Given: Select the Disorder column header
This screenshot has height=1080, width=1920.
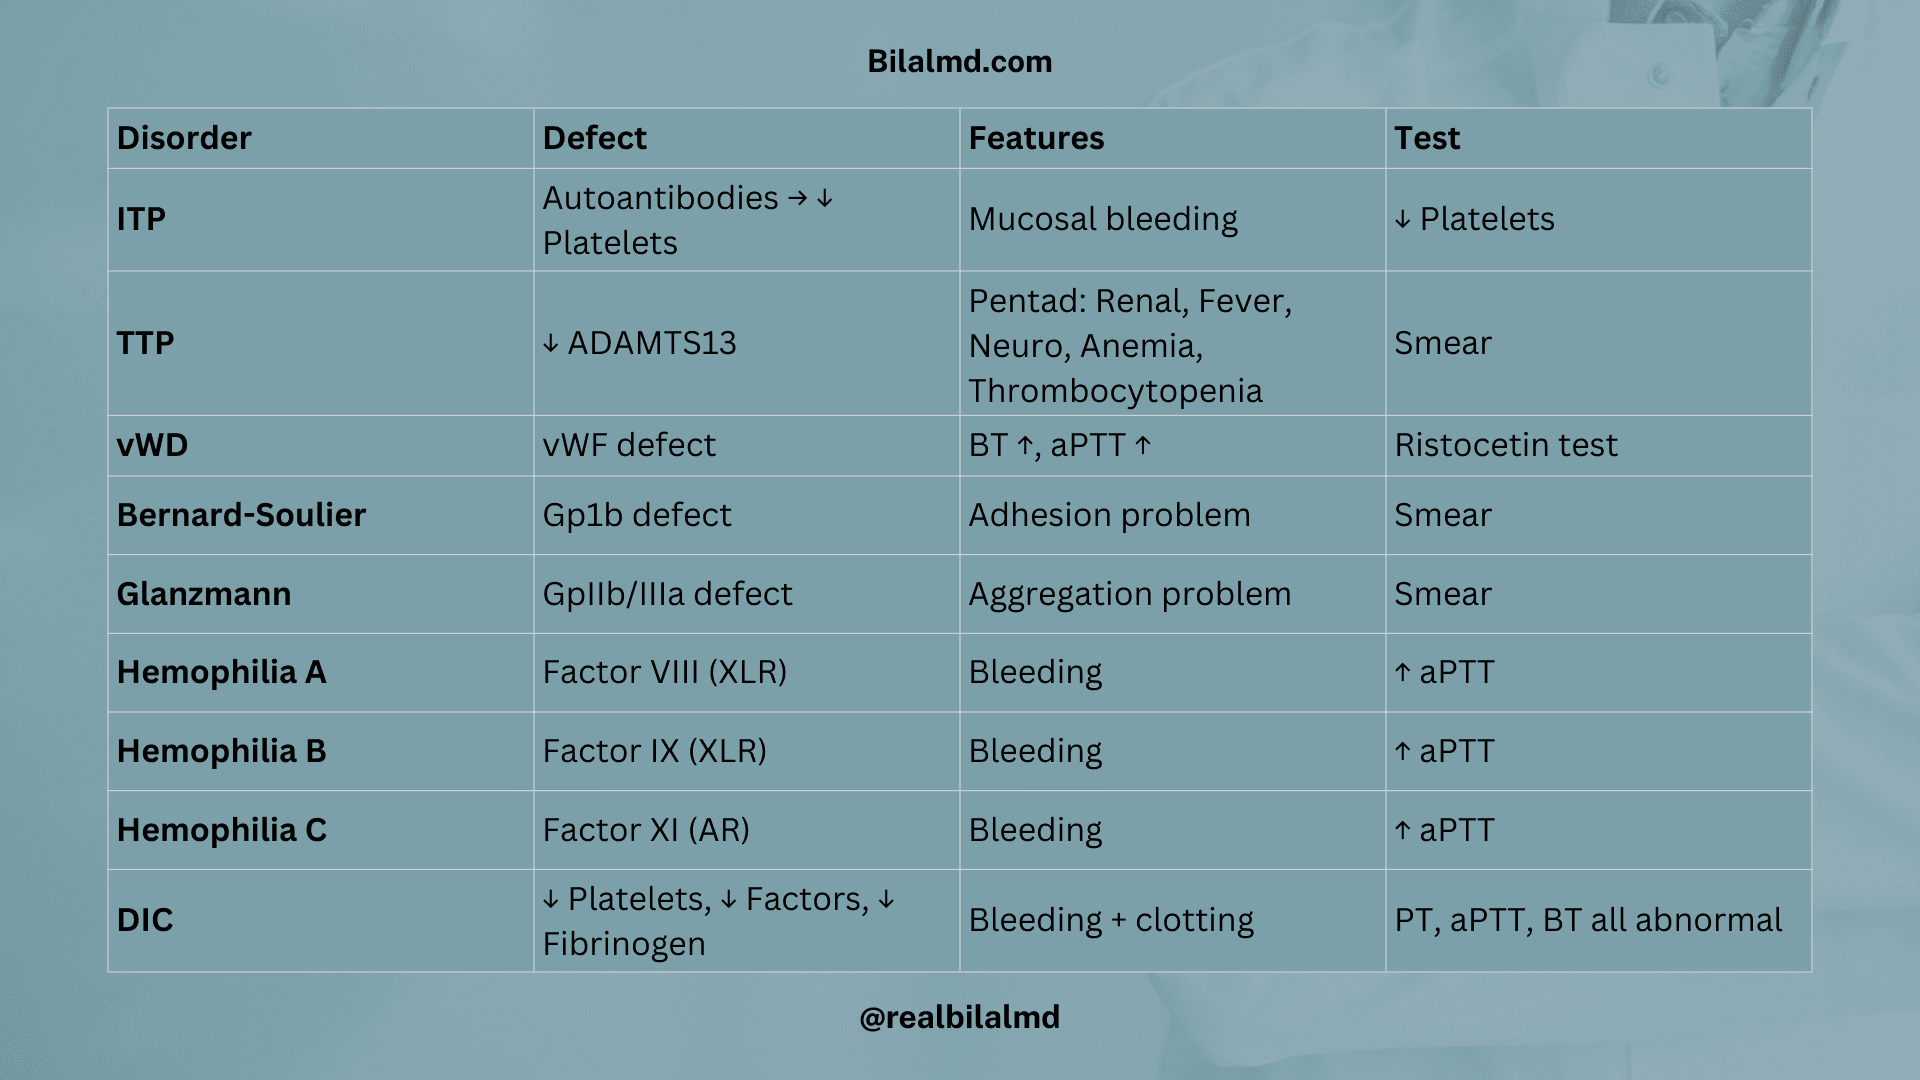Looking at the screenshot, I should click(x=184, y=138).
